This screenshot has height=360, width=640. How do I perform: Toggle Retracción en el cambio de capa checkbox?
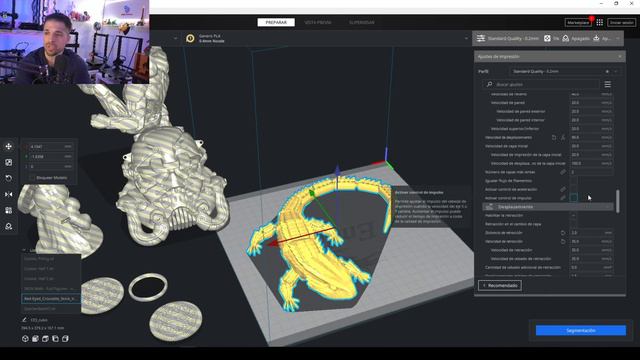click(x=573, y=224)
